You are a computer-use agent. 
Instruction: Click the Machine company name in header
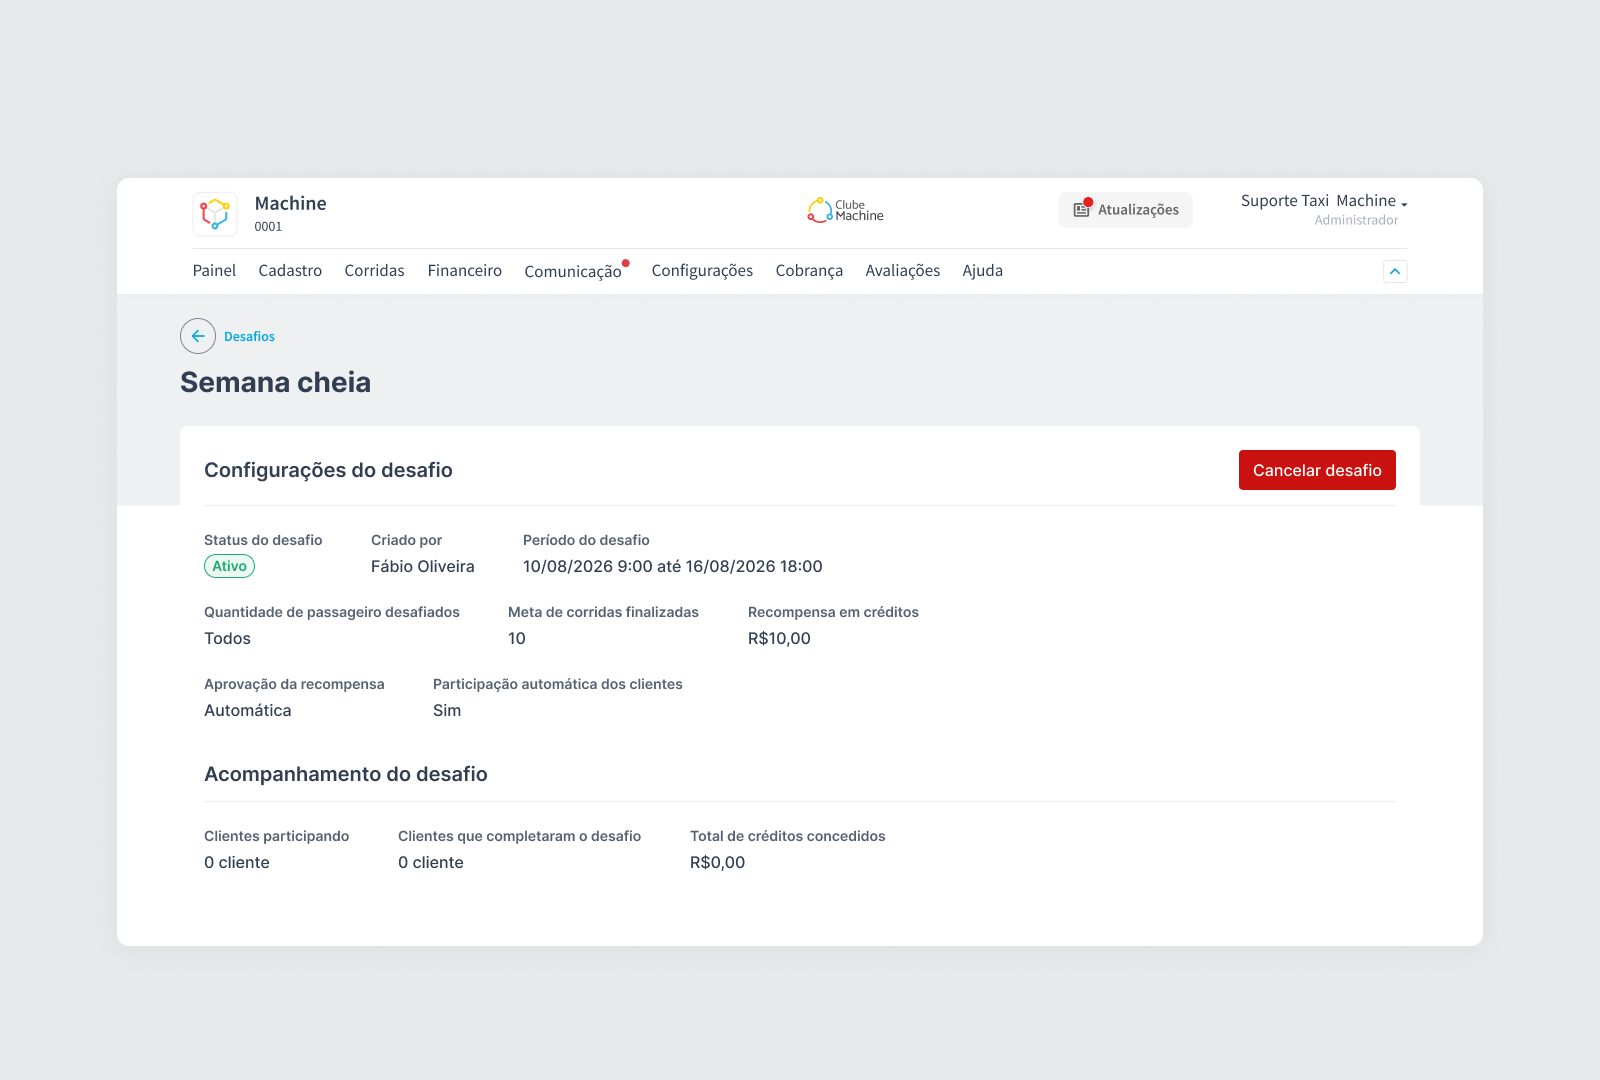coord(290,203)
